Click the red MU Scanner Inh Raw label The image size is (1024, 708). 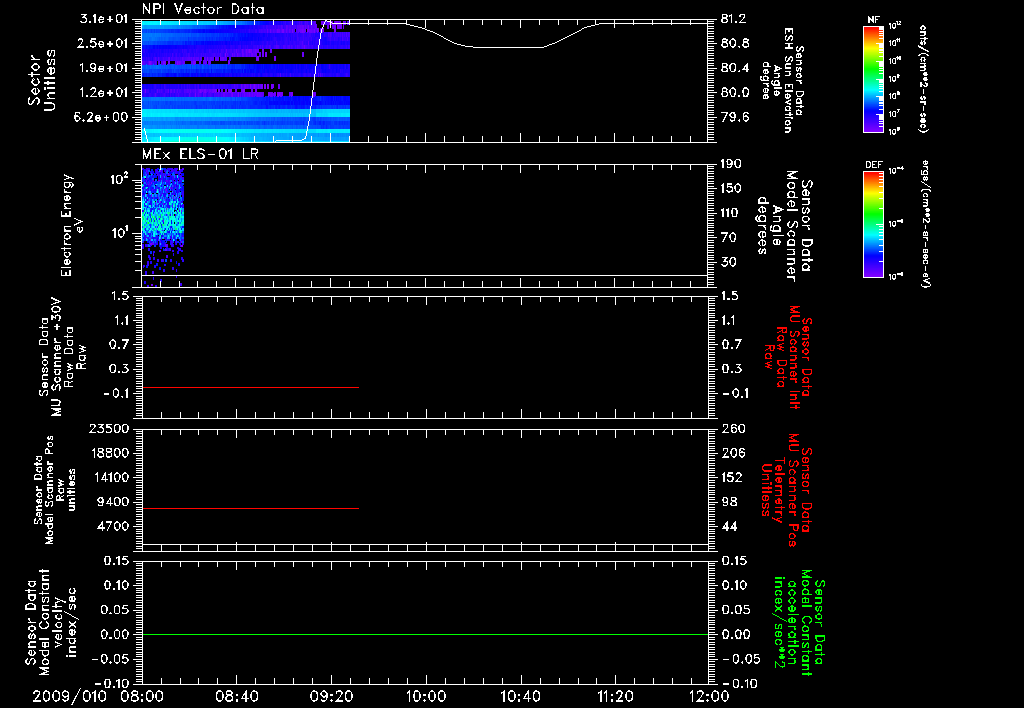pyautogui.click(x=788, y=357)
